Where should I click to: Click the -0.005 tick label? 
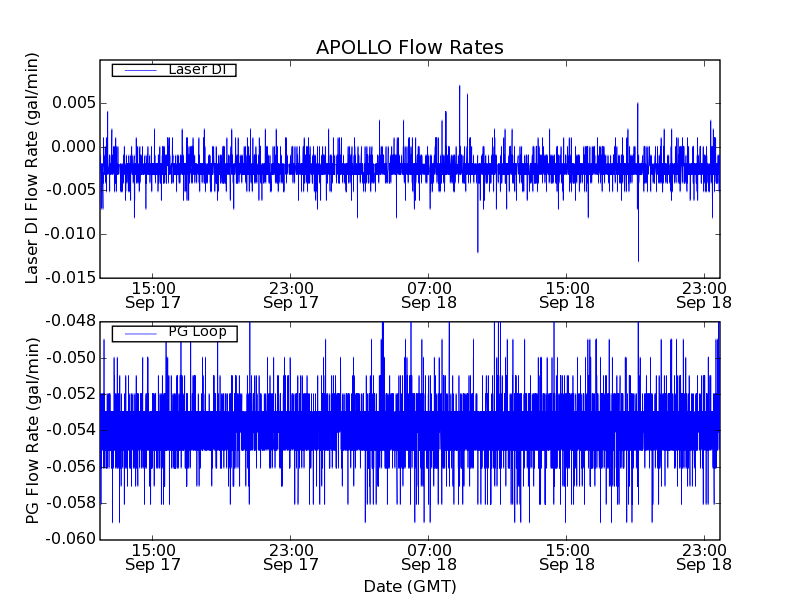(70, 190)
